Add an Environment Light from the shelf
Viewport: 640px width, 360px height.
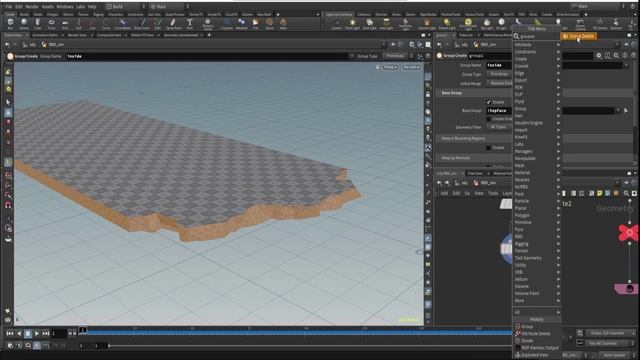pos(468,24)
